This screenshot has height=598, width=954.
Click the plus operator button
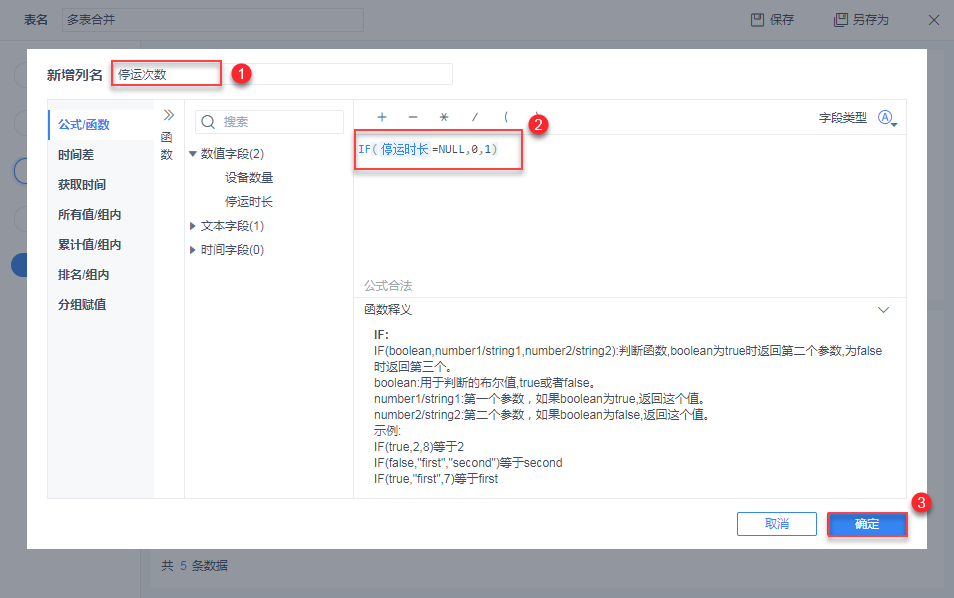click(382, 117)
